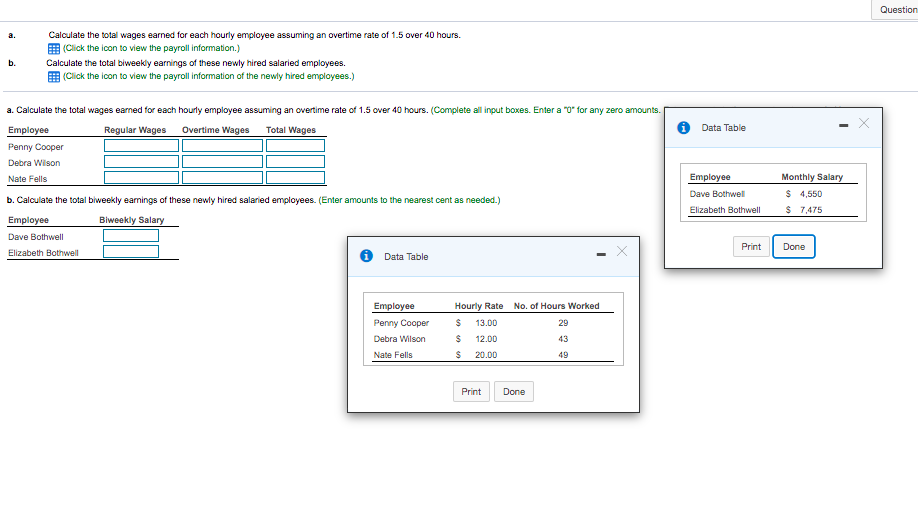Click Done in monthly salary dialog

click(x=794, y=246)
